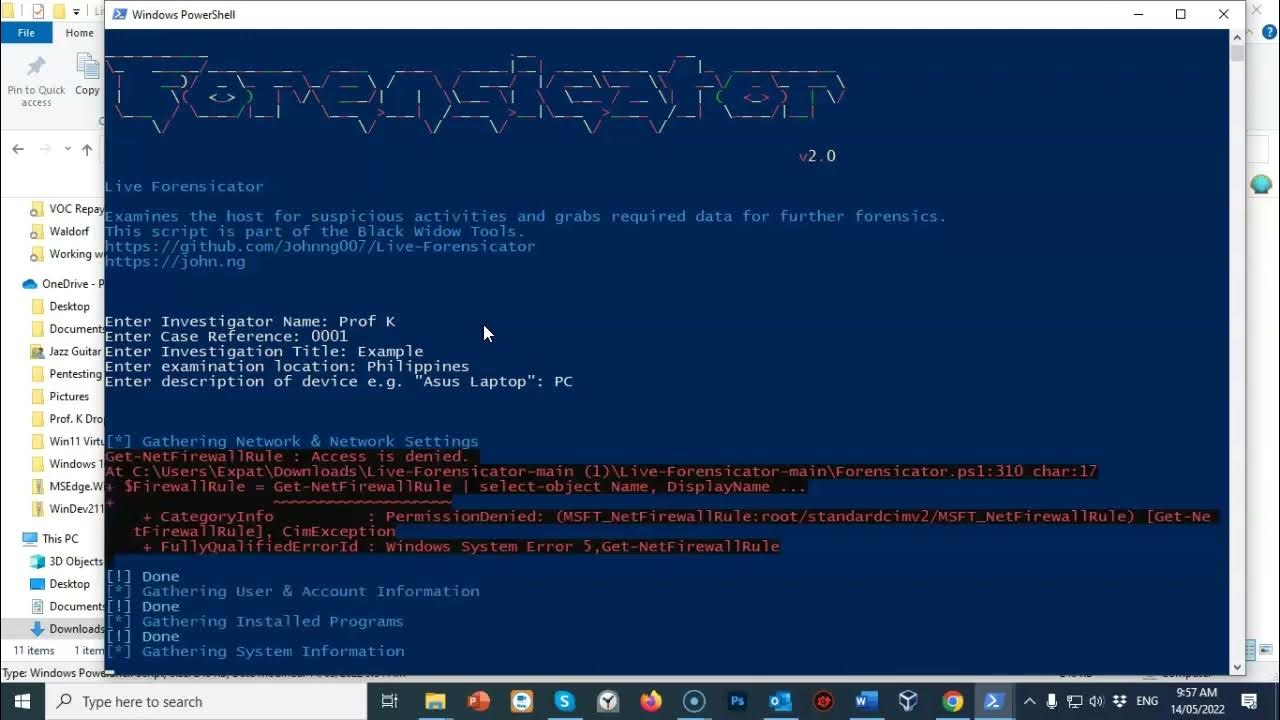Select Win11 Virtu folder in sidebar

click(67, 441)
